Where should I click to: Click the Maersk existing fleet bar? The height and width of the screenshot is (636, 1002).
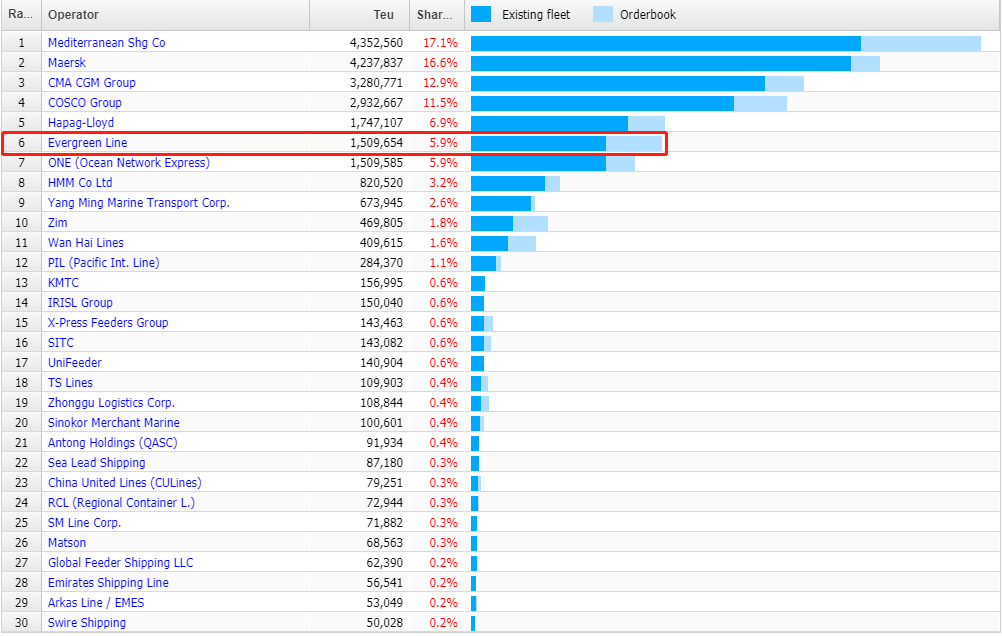pos(661,63)
